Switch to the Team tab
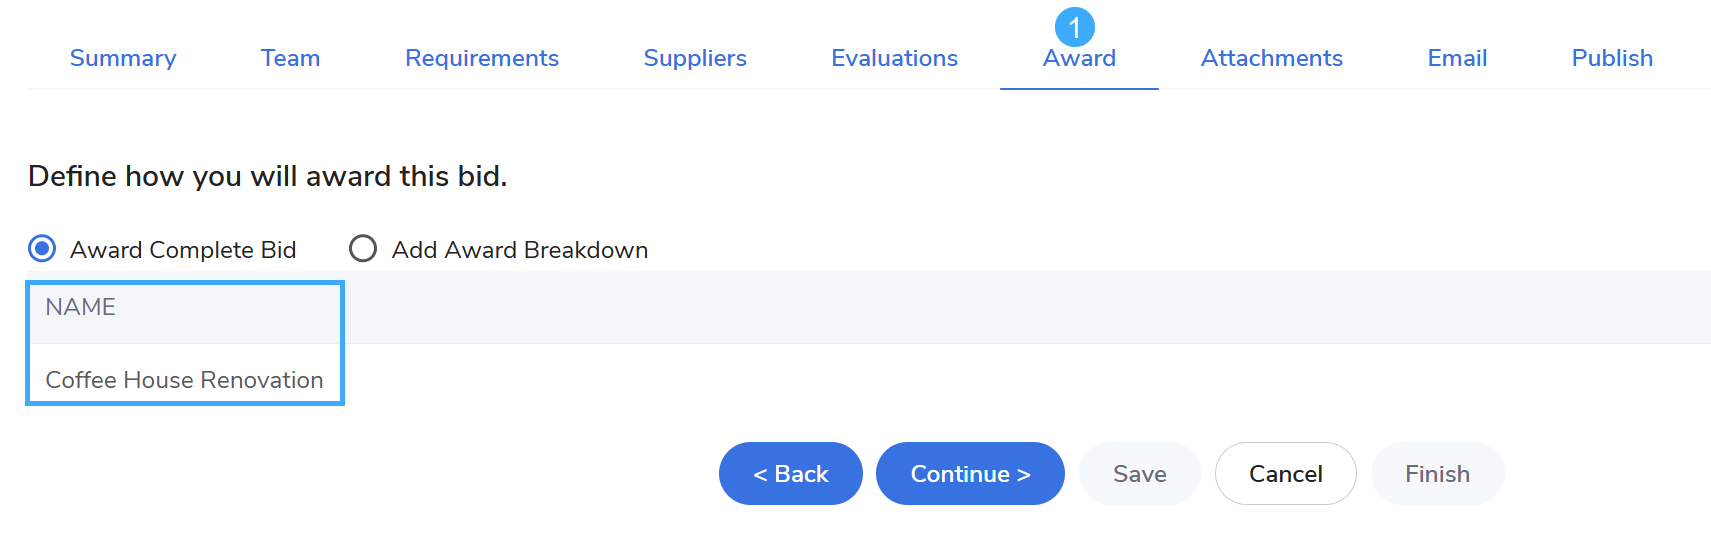The width and height of the screenshot is (1711, 550). pos(290,58)
